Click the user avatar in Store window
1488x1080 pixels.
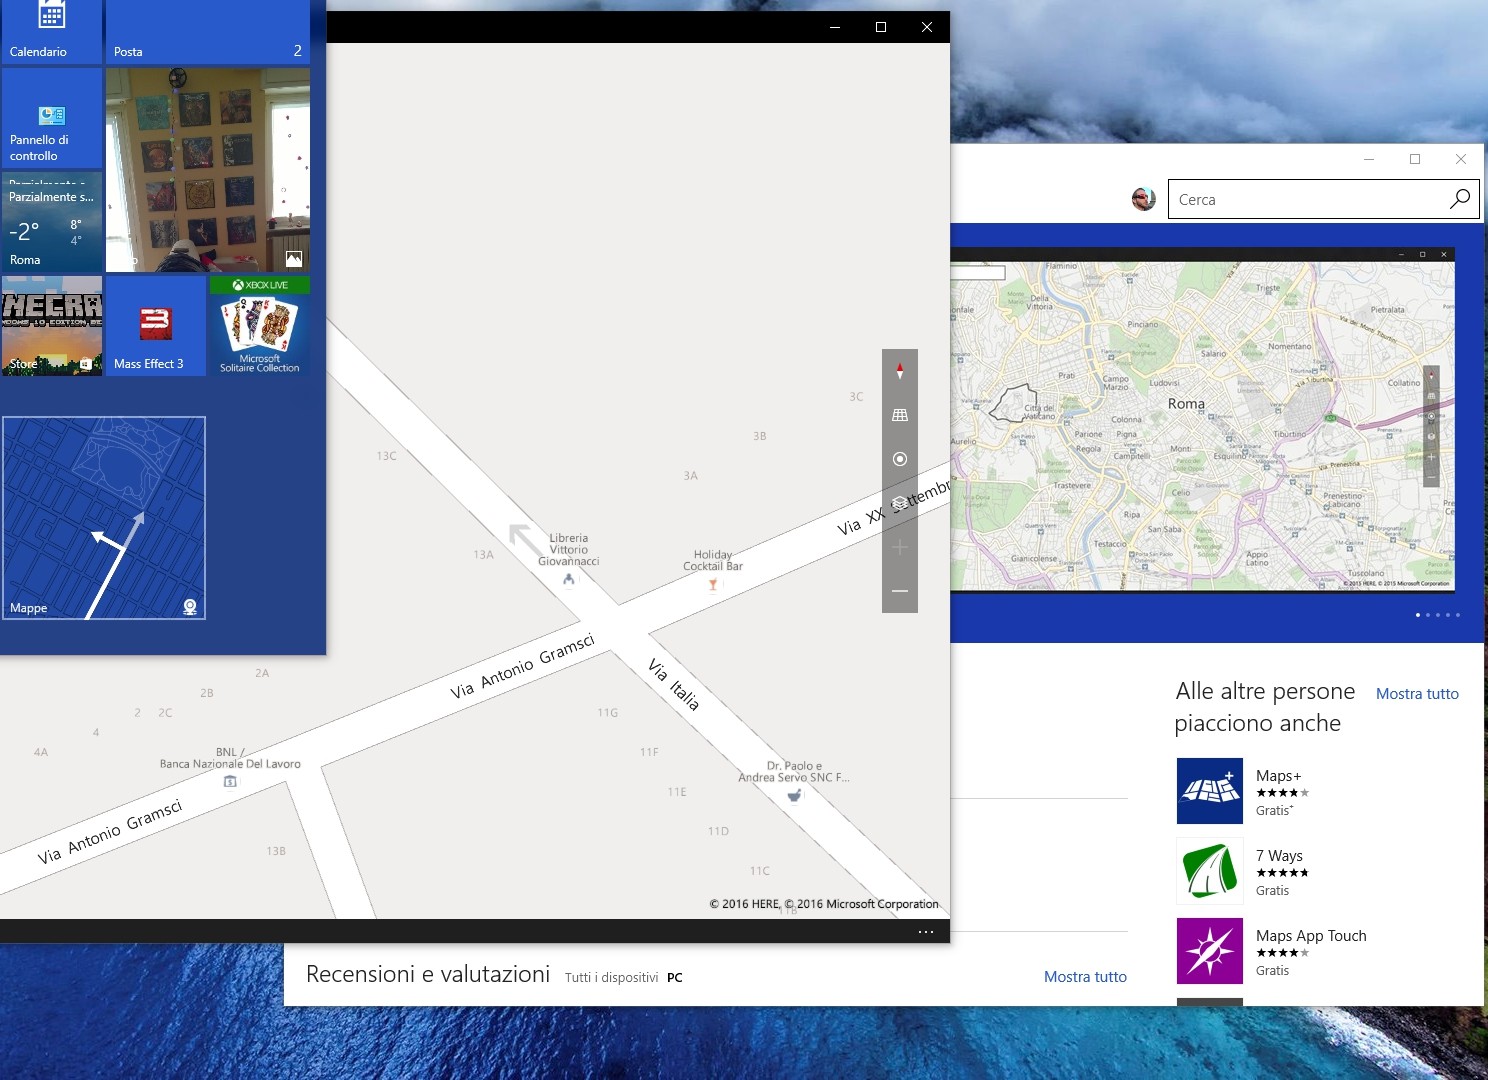click(x=1144, y=199)
